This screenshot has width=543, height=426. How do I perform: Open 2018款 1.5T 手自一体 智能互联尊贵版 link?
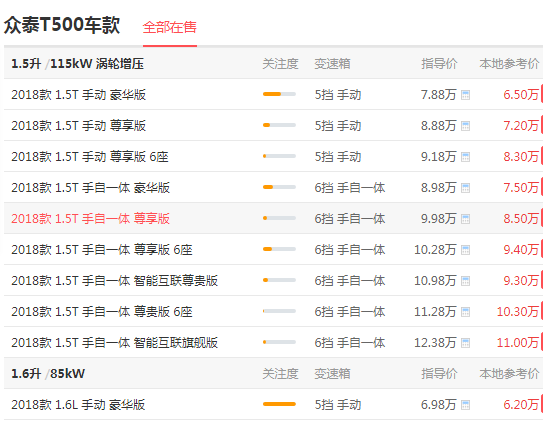coord(114,281)
